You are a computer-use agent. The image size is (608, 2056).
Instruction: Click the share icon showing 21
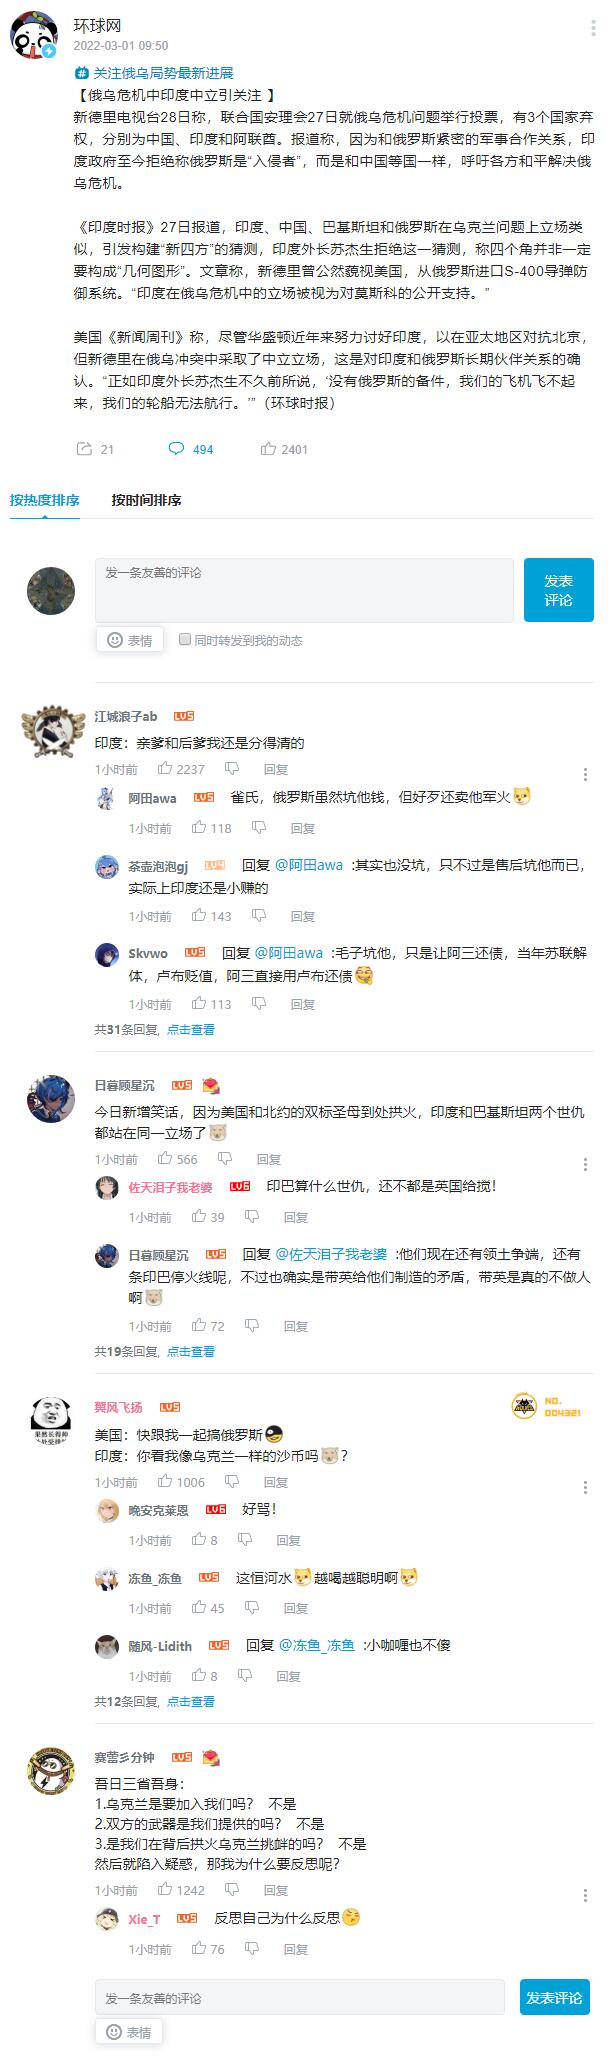84,449
